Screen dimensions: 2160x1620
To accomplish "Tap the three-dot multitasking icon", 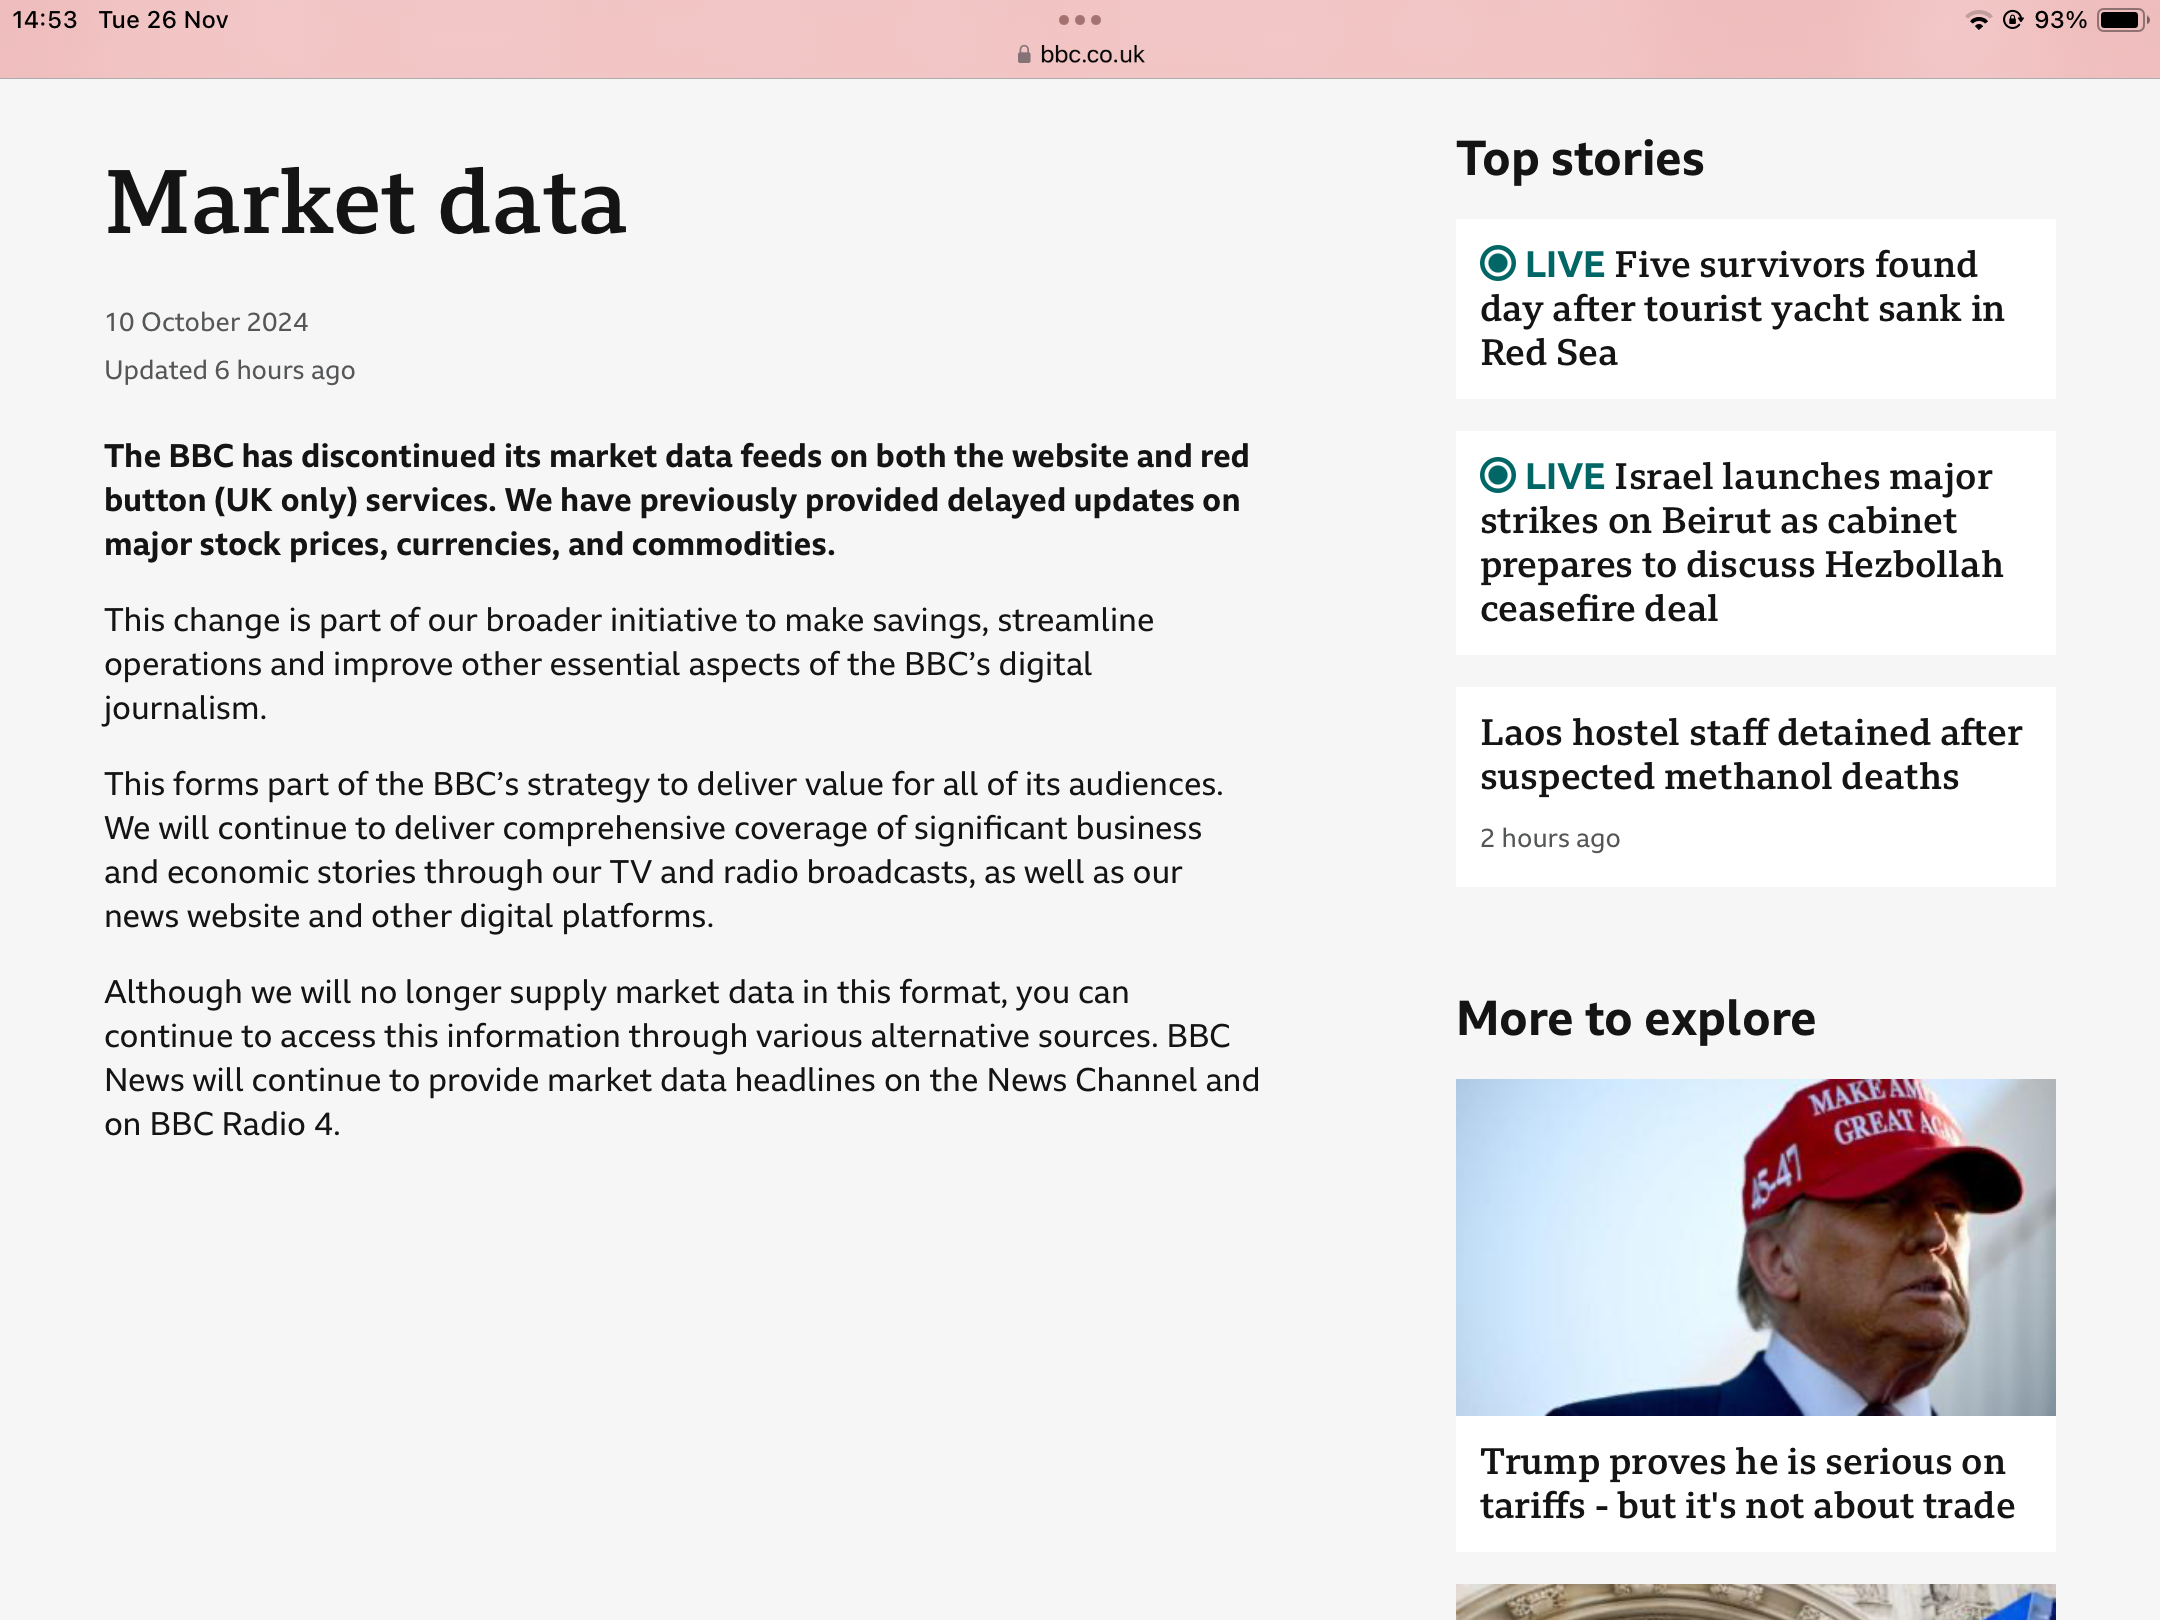I will [1080, 20].
